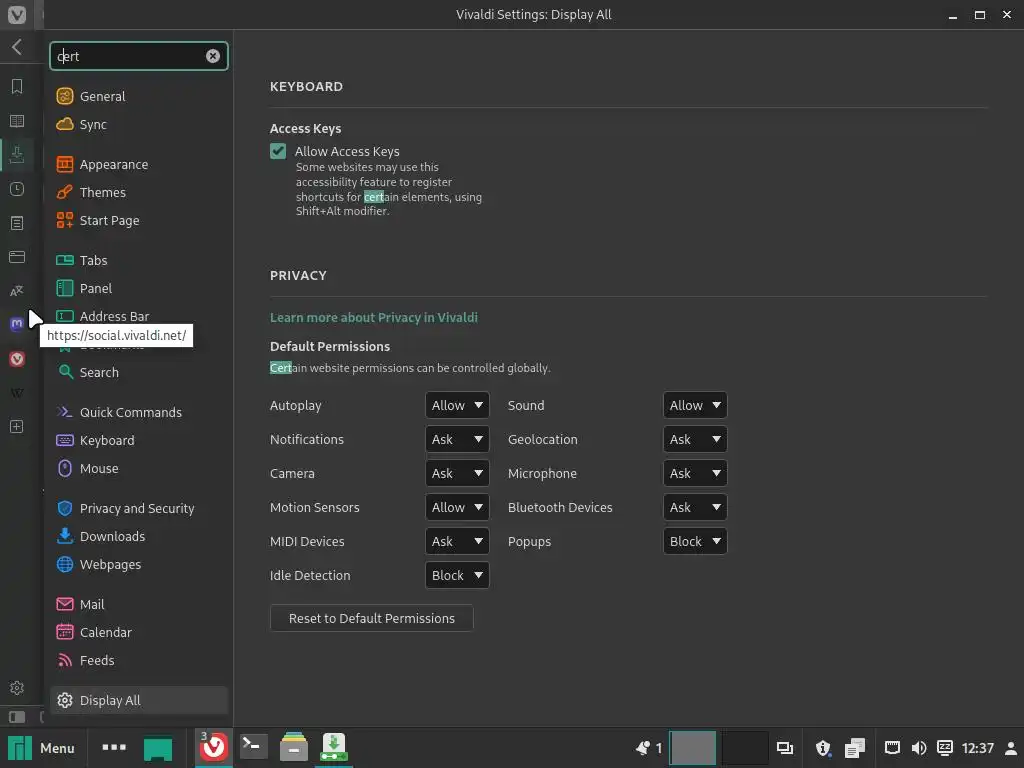
Task: Click the Vivaldi logo menu icon
Action: (17, 14)
